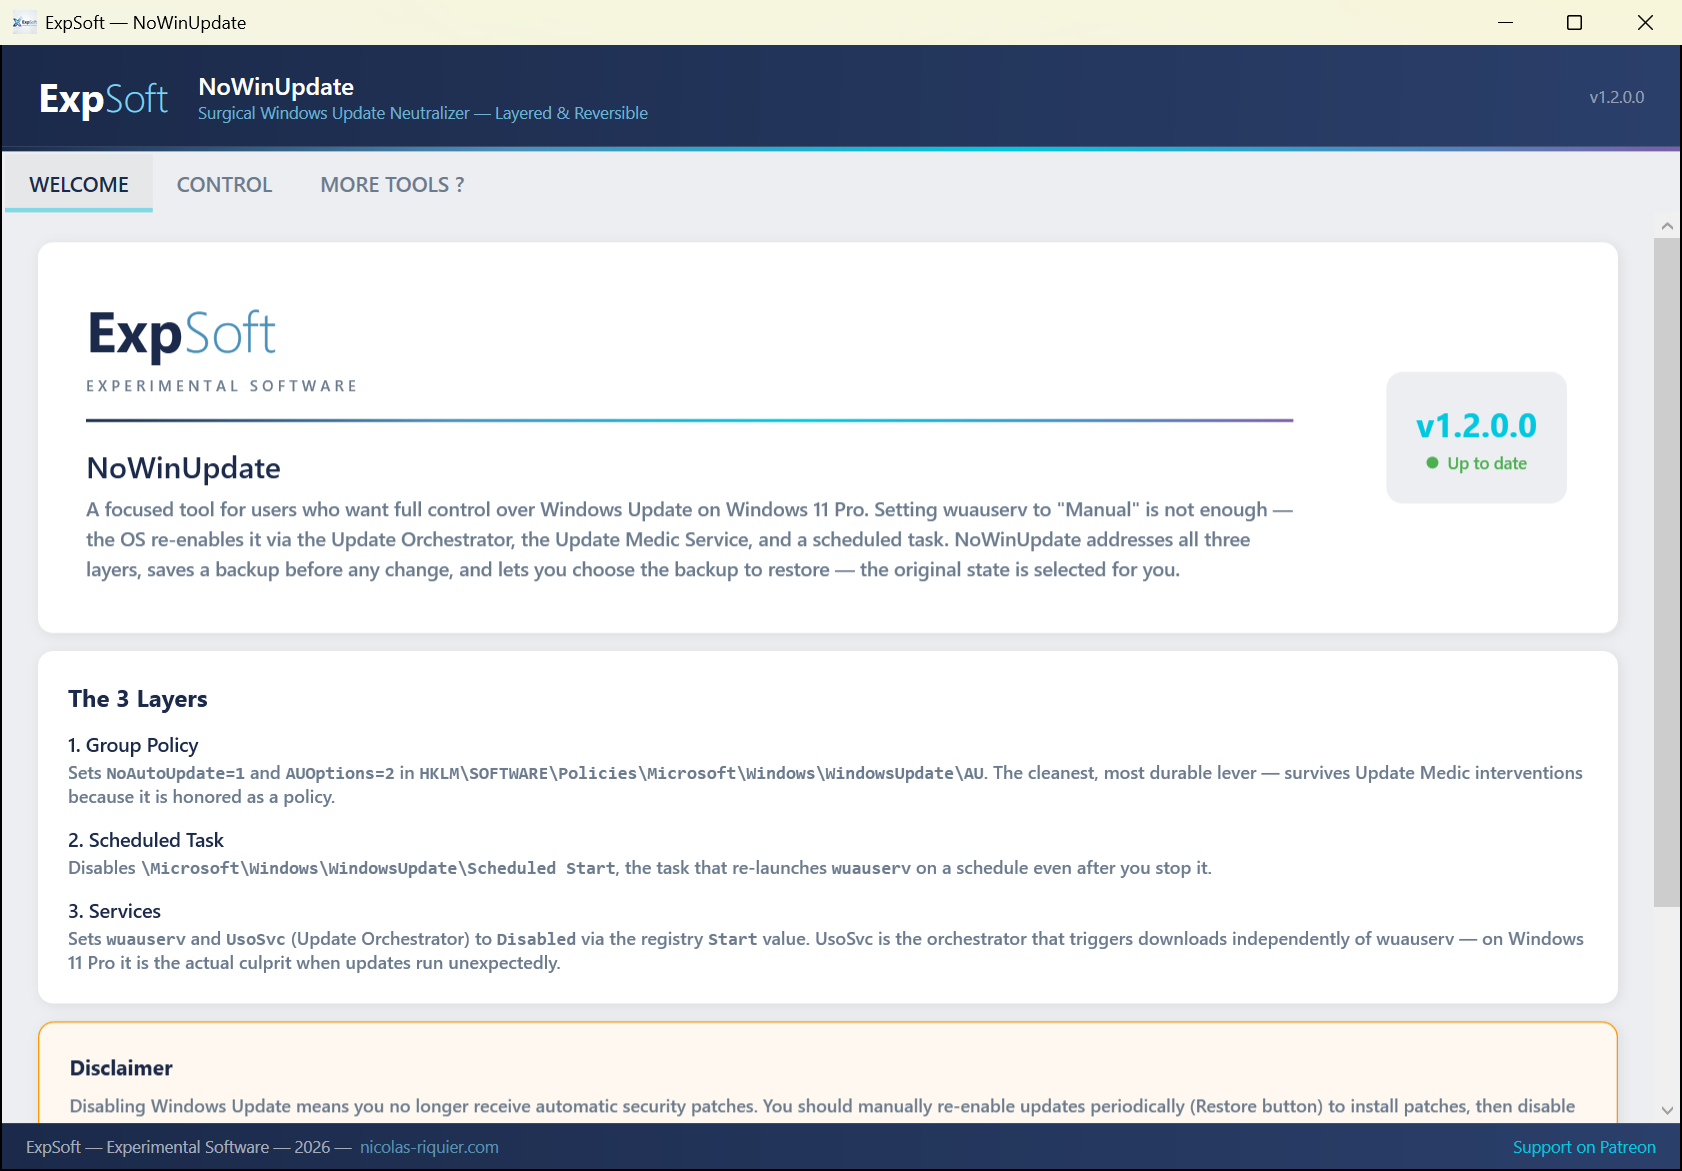Open the nicolas-riquier.com link in the footer
1682x1171 pixels.
click(429, 1147)
